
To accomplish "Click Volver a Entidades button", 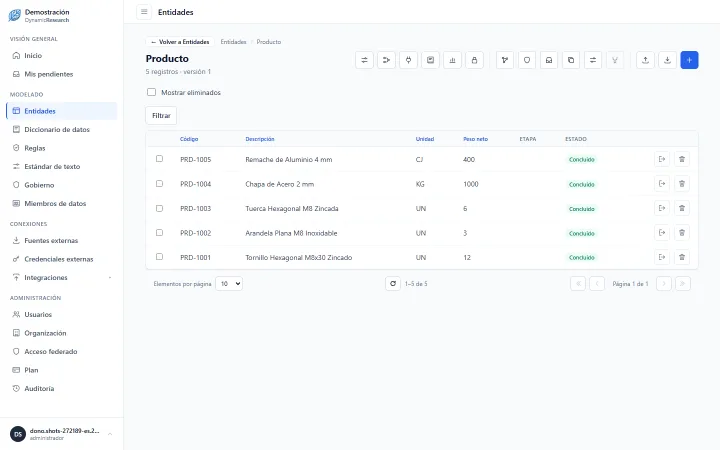I will [x=180, y=42].
